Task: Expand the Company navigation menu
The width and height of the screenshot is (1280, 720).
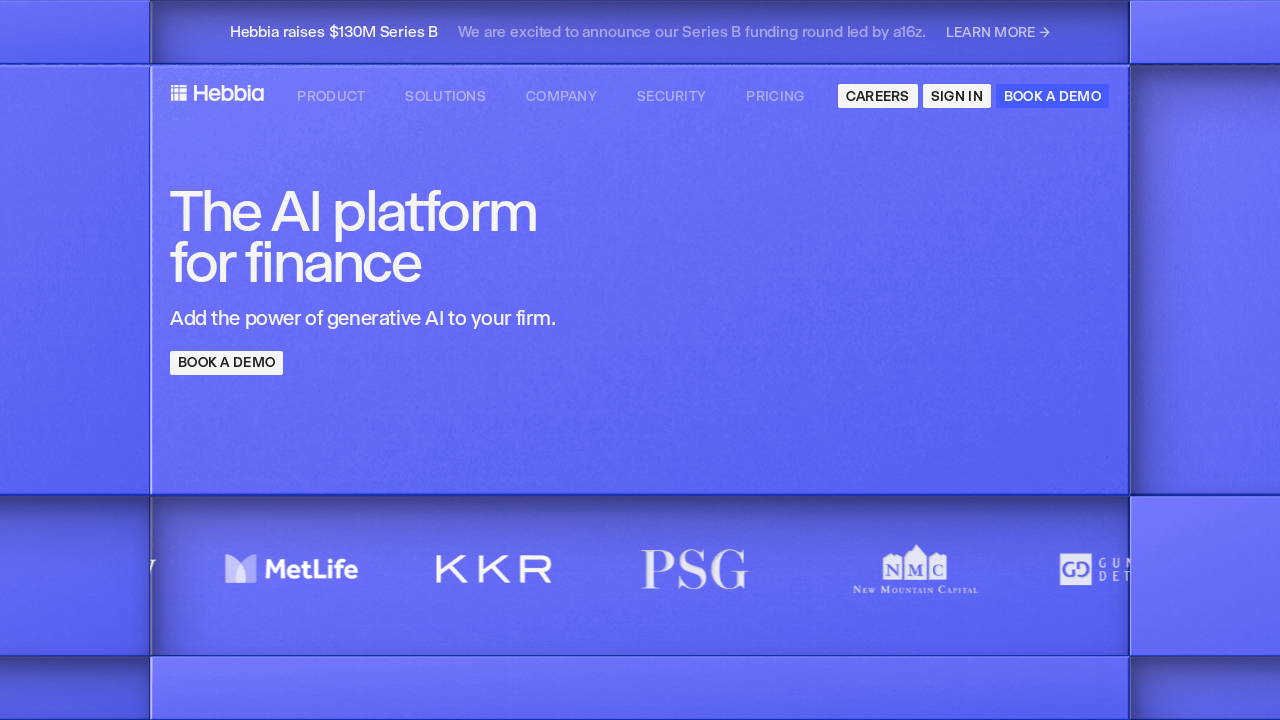Action: click(x=561, y=96)
